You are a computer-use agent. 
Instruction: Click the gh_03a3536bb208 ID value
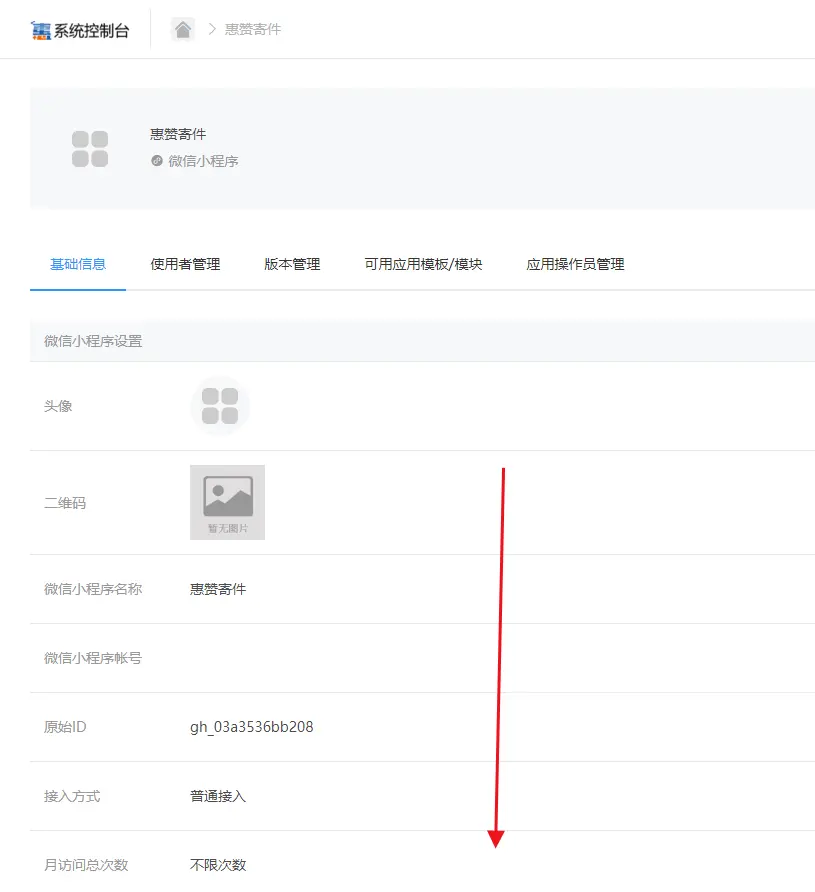point(251,727)
